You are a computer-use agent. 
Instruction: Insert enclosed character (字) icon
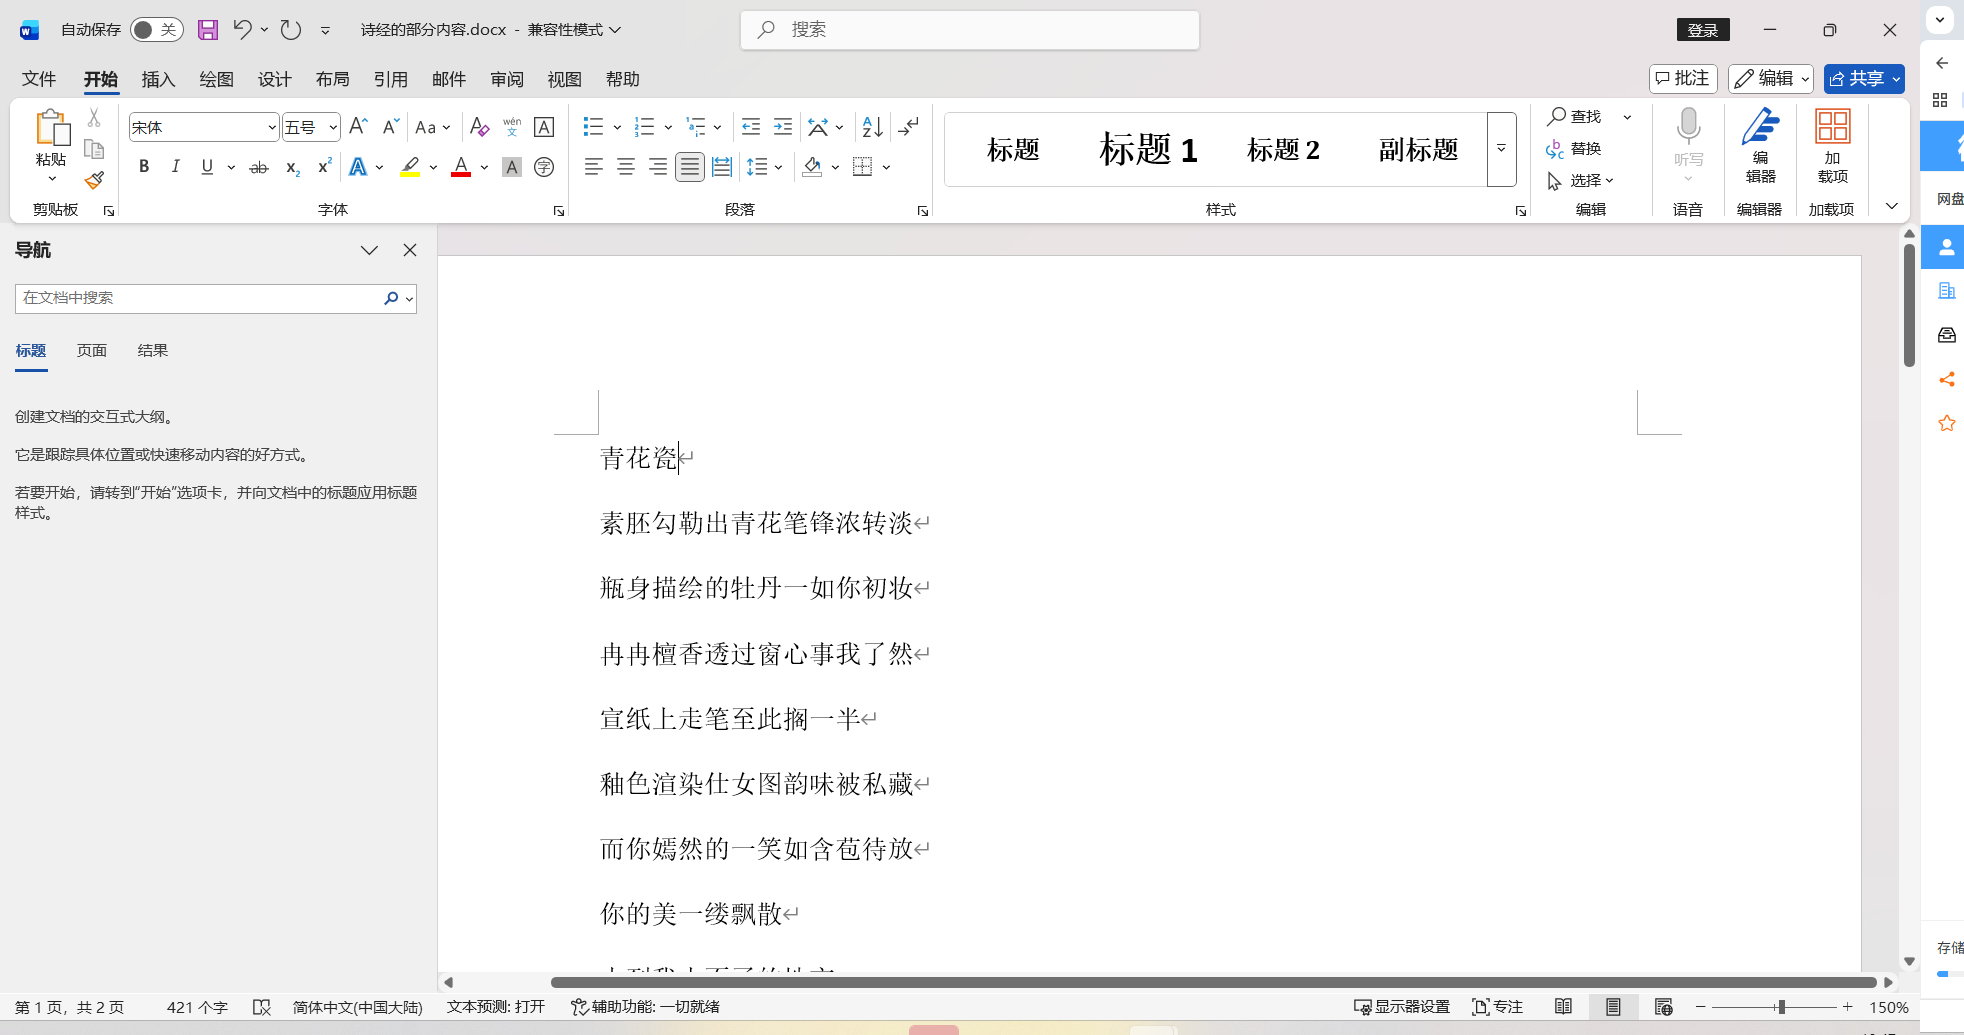coord(544,167)
